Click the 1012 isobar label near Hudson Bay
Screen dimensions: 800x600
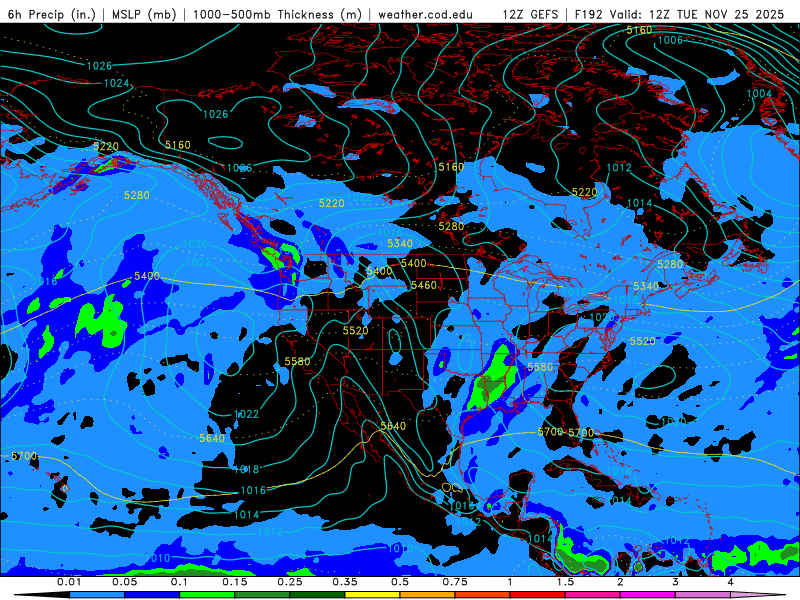(x=619, y=167)
